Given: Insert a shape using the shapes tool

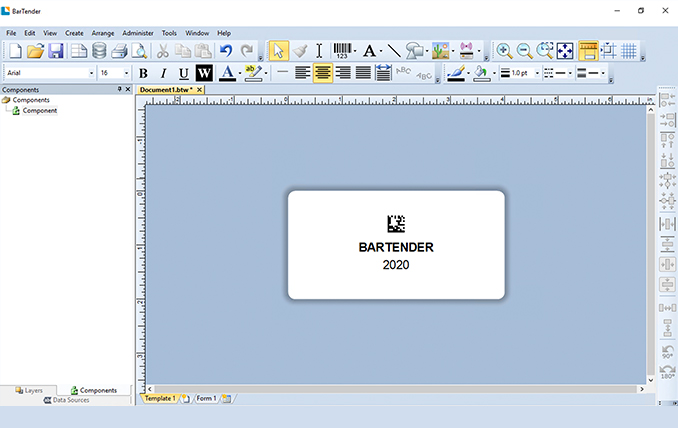Looking at the screenshot, I should (414, 51).
